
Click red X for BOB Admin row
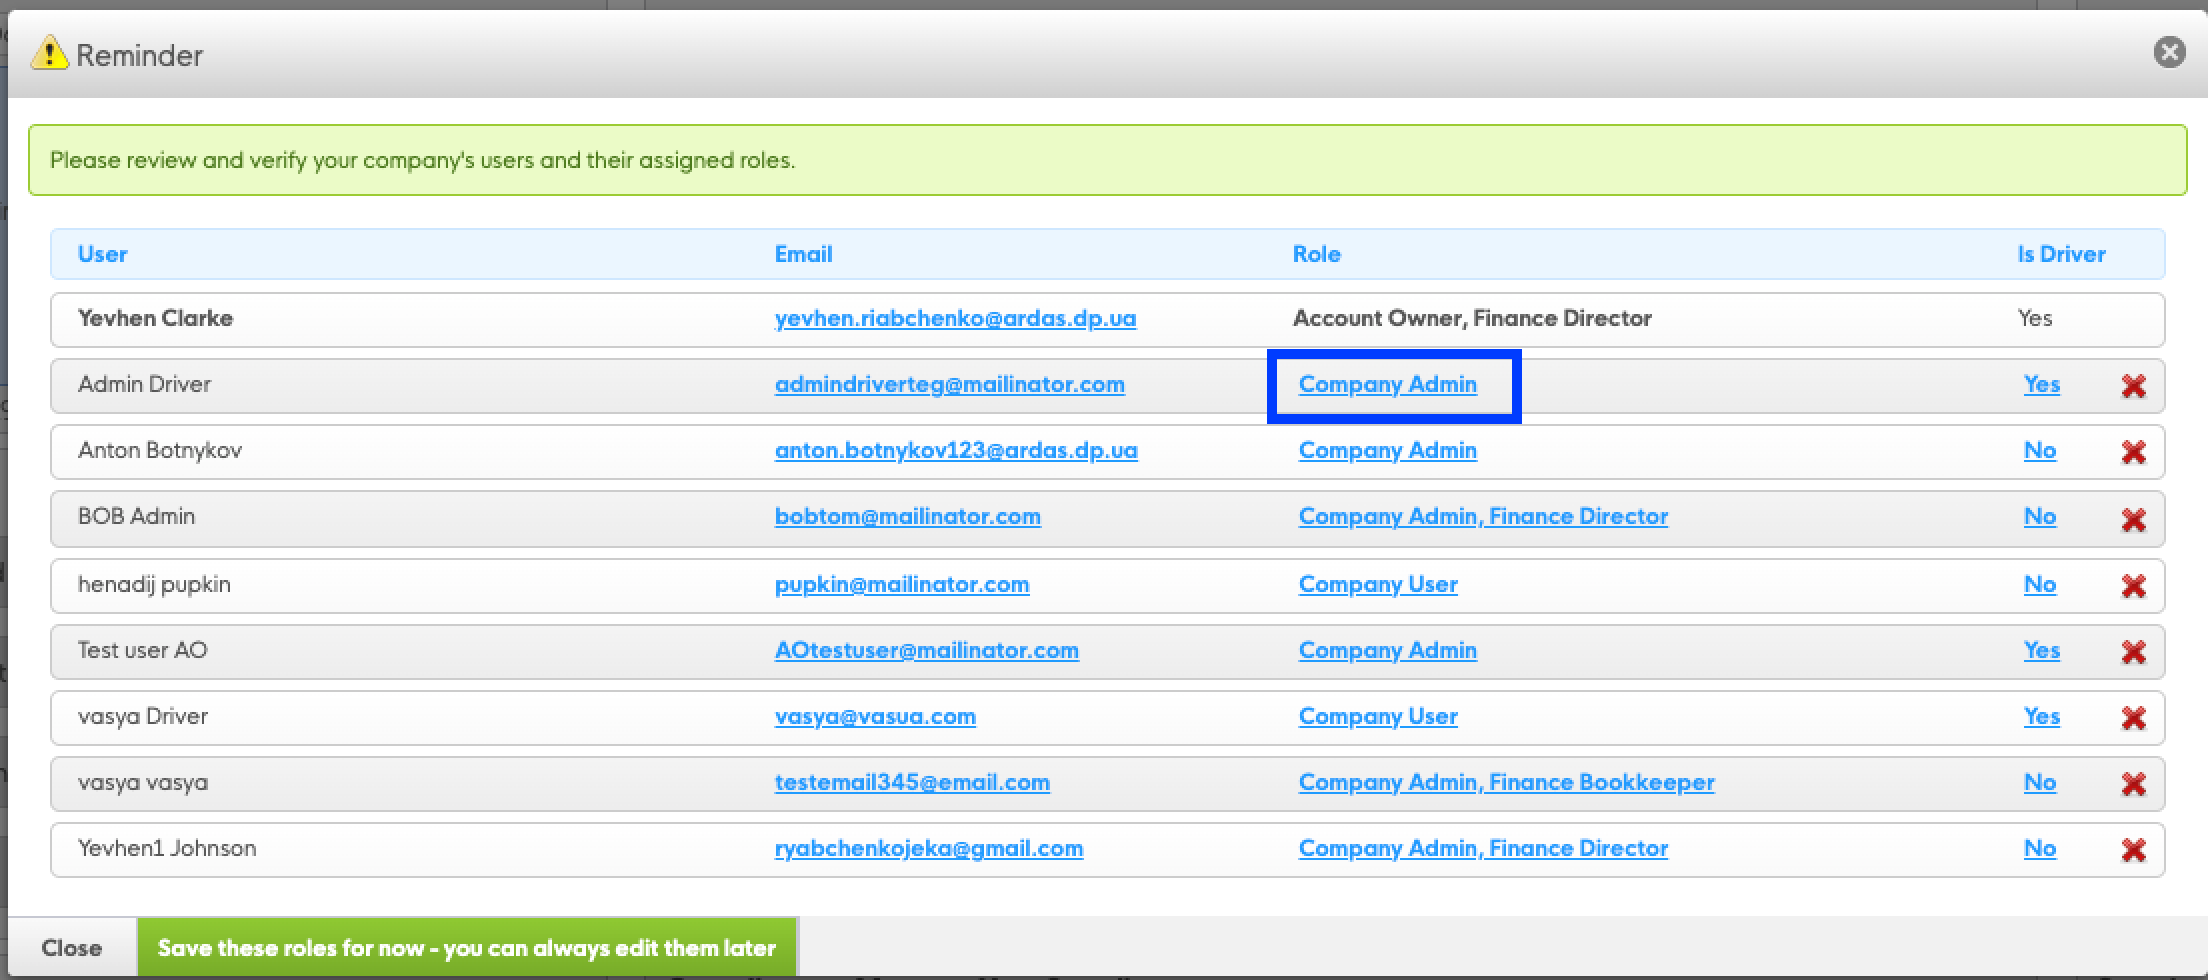(x=2133, y=519)
